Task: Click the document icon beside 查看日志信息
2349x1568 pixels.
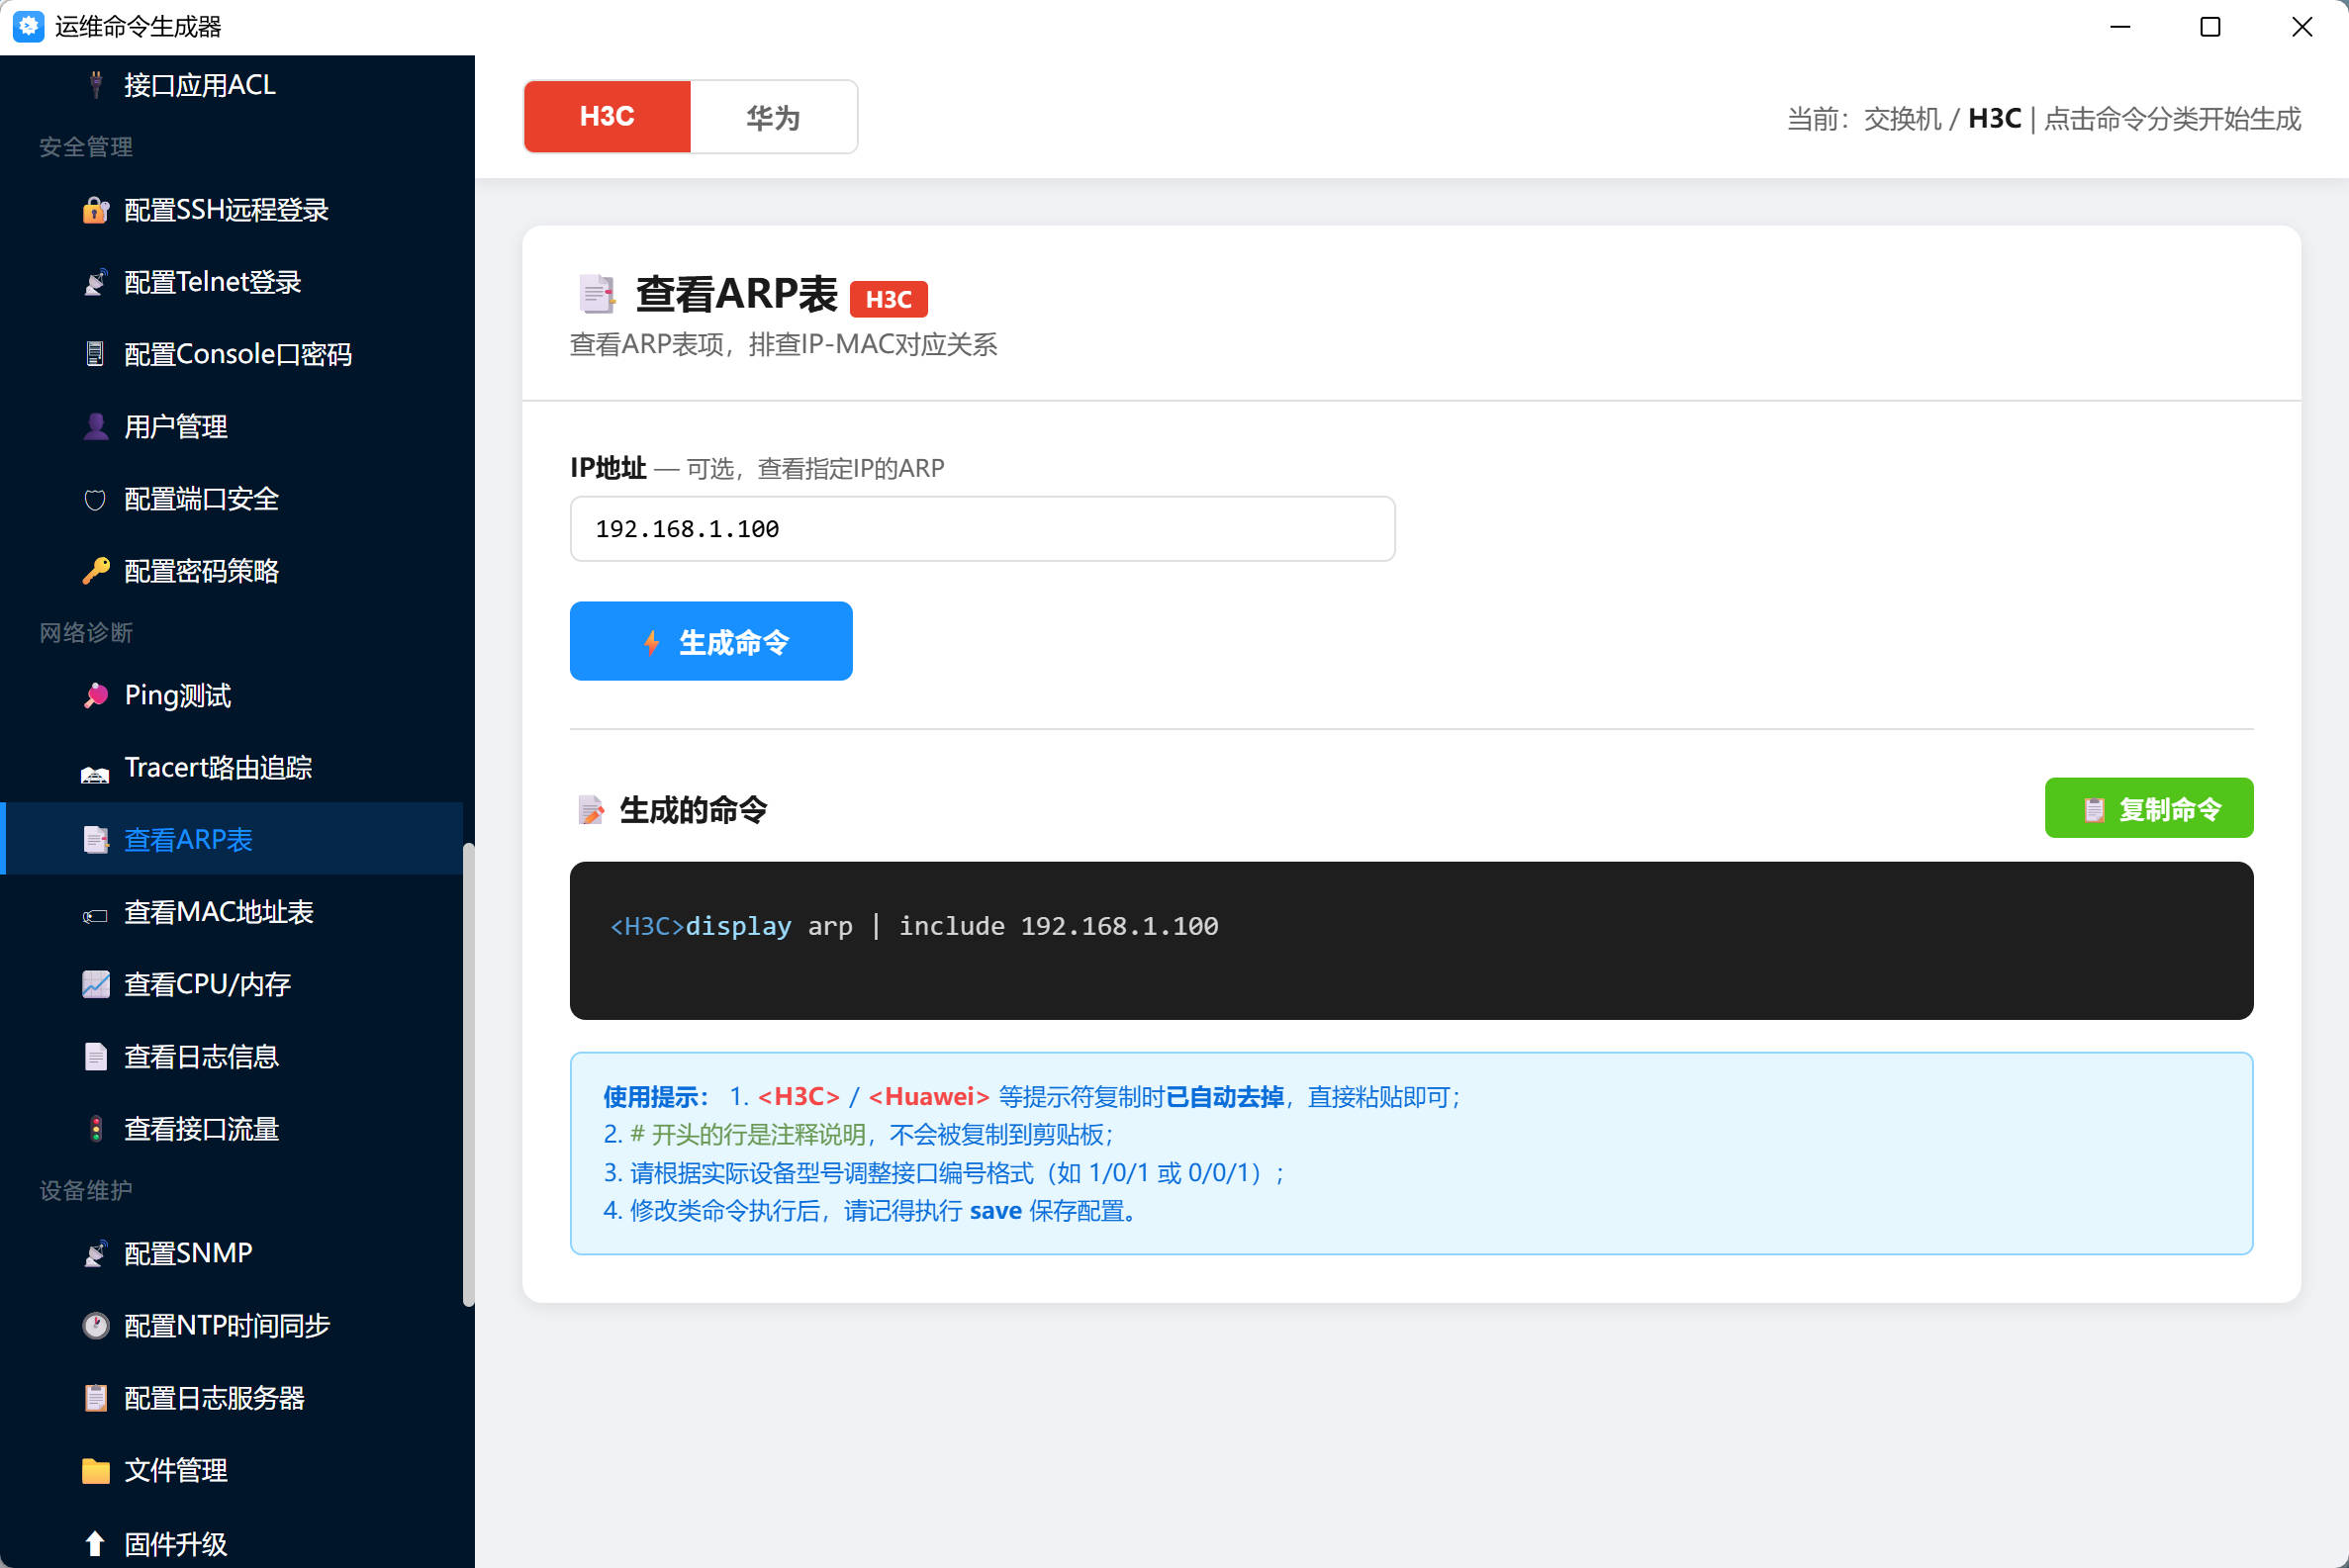Action: pyautogui.click(x=95, y=1057)
